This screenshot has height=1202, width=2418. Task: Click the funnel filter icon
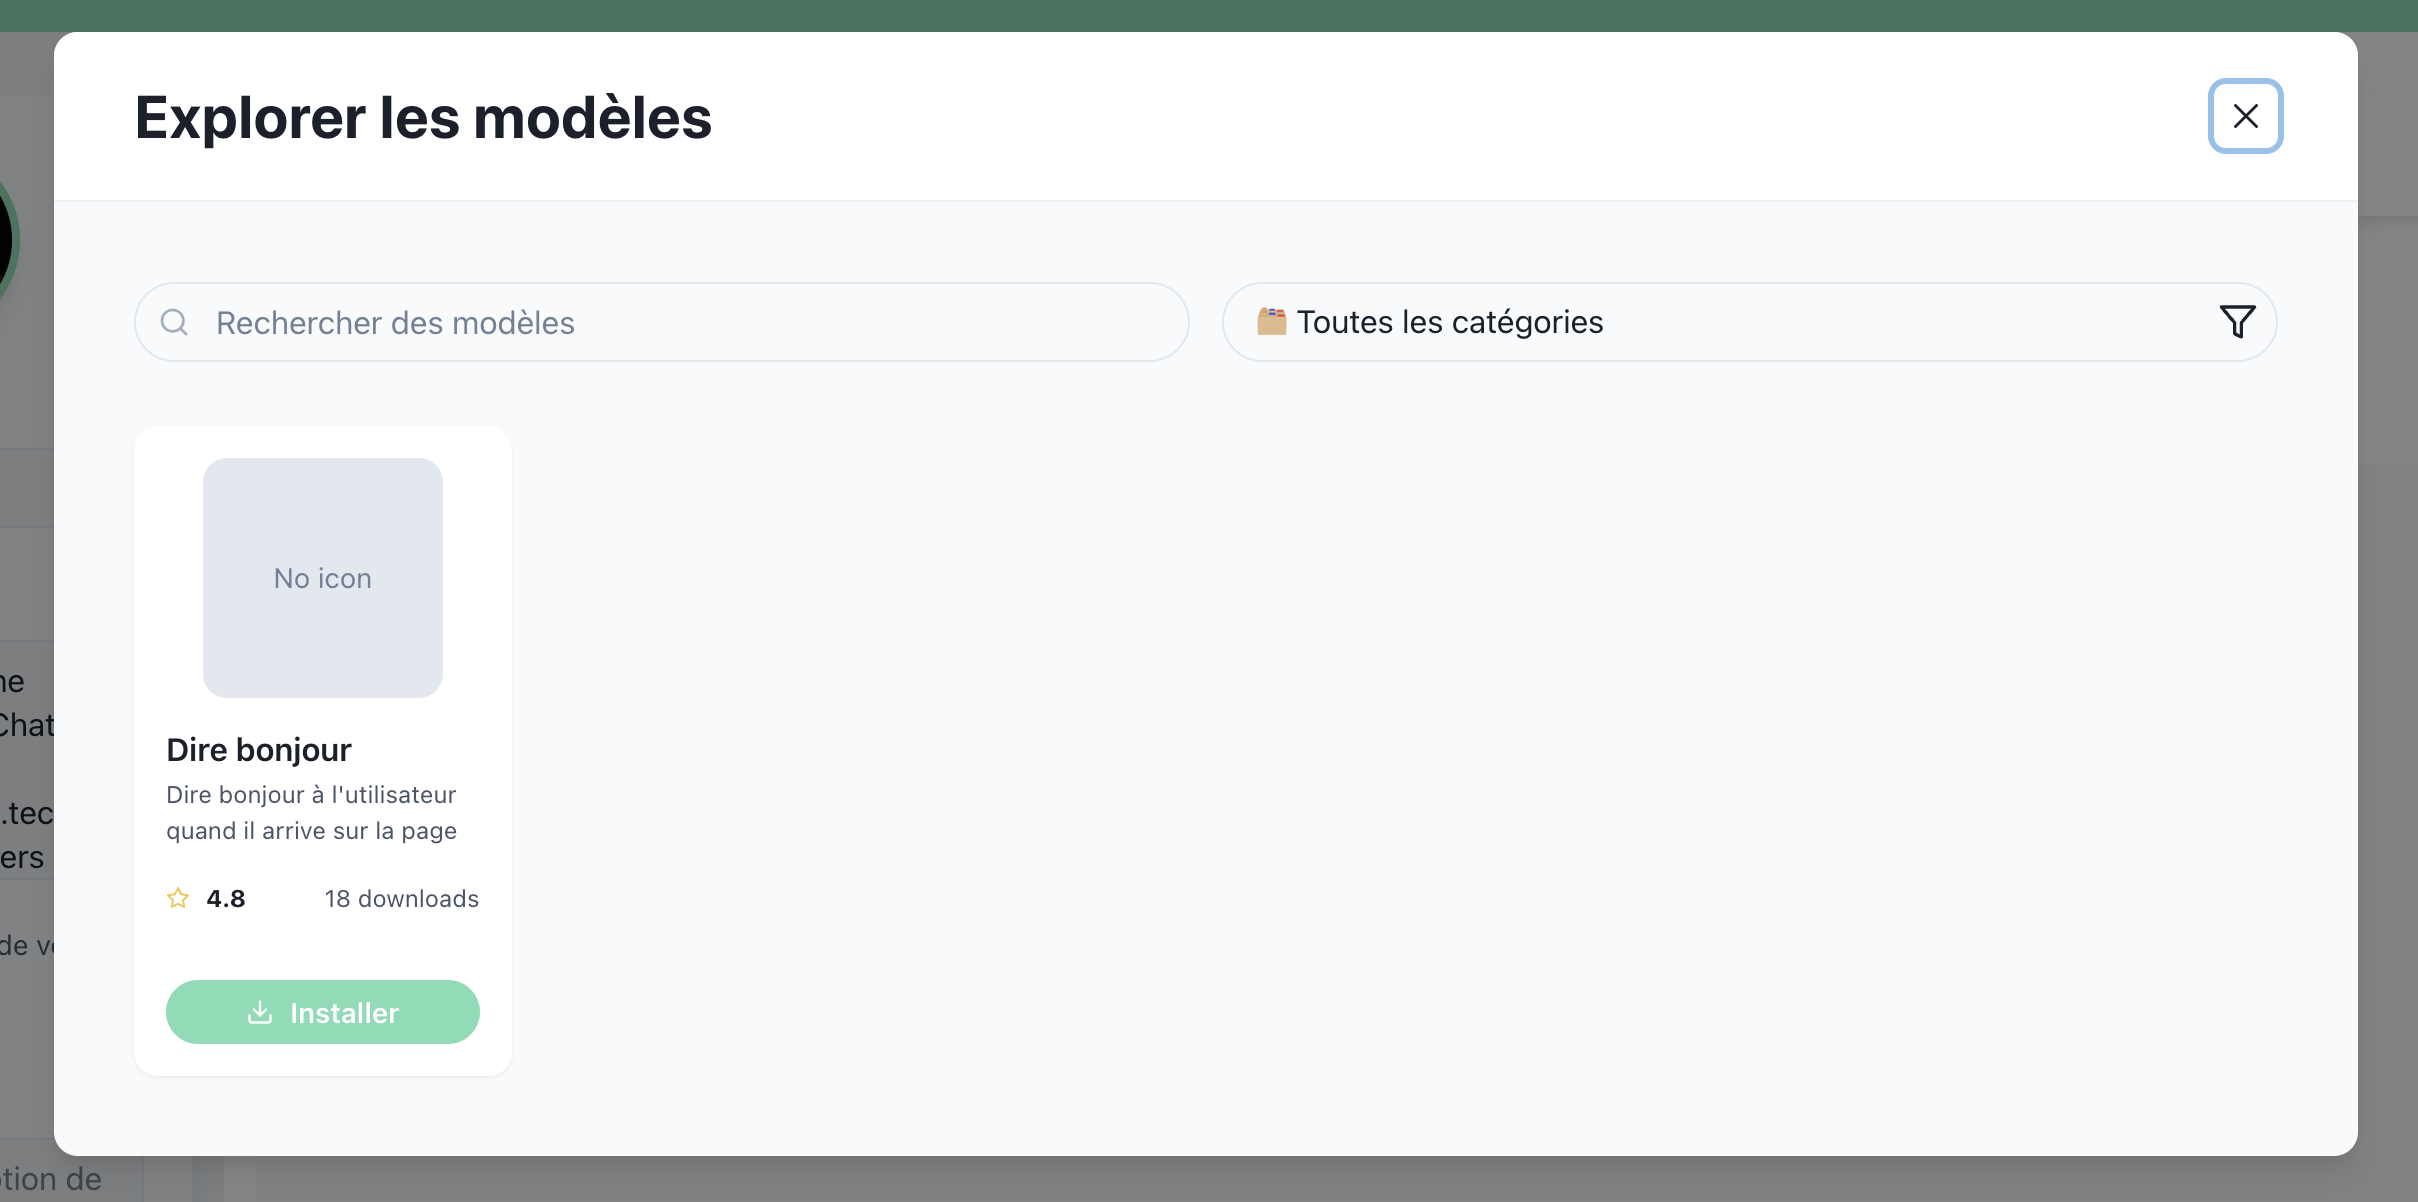point(2238,321)
